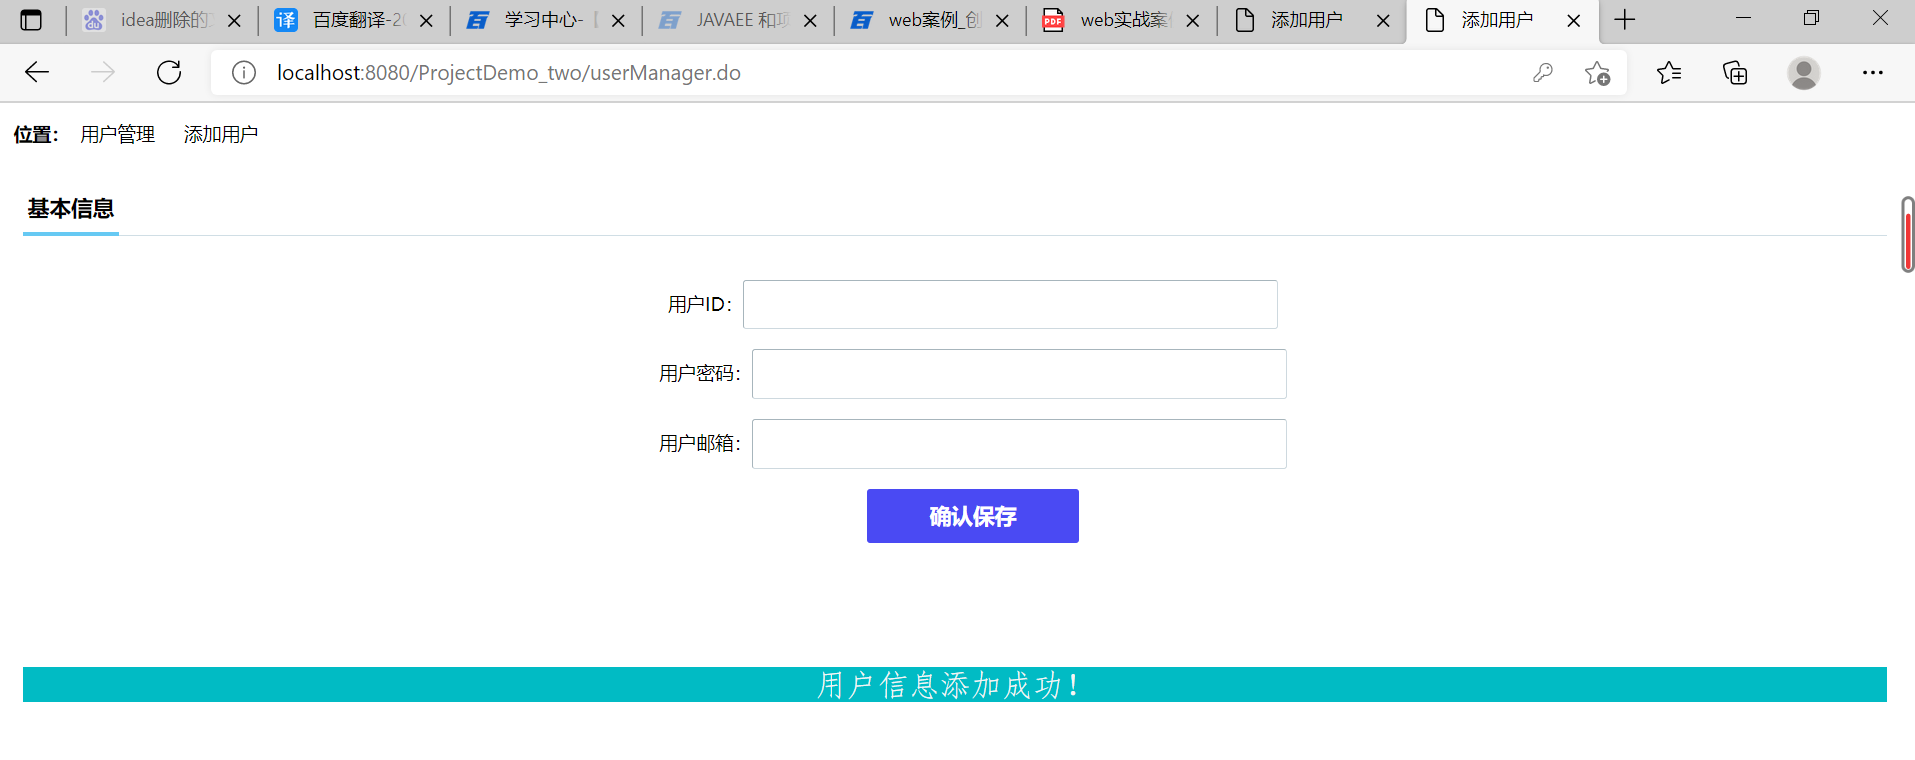Restore down the browser window
The width and height of the screenshot is (1915, 760).
coord(1811,18)
